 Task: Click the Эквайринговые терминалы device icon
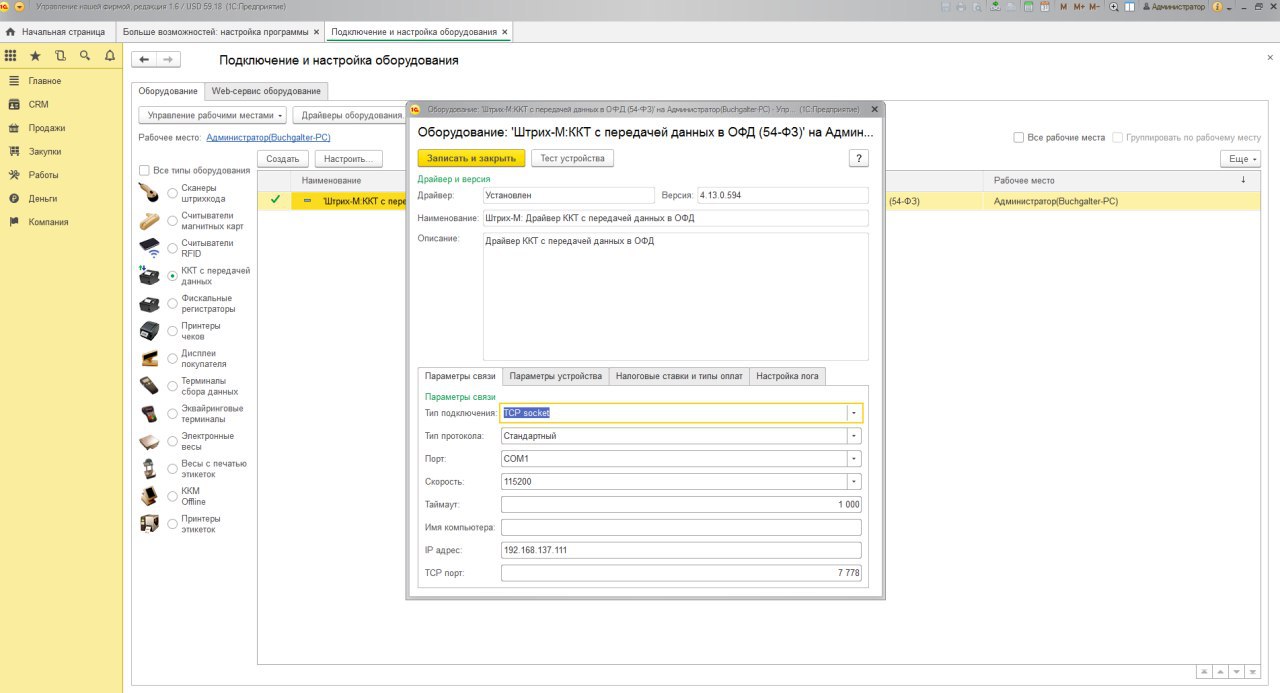click(x=149, y=413)
